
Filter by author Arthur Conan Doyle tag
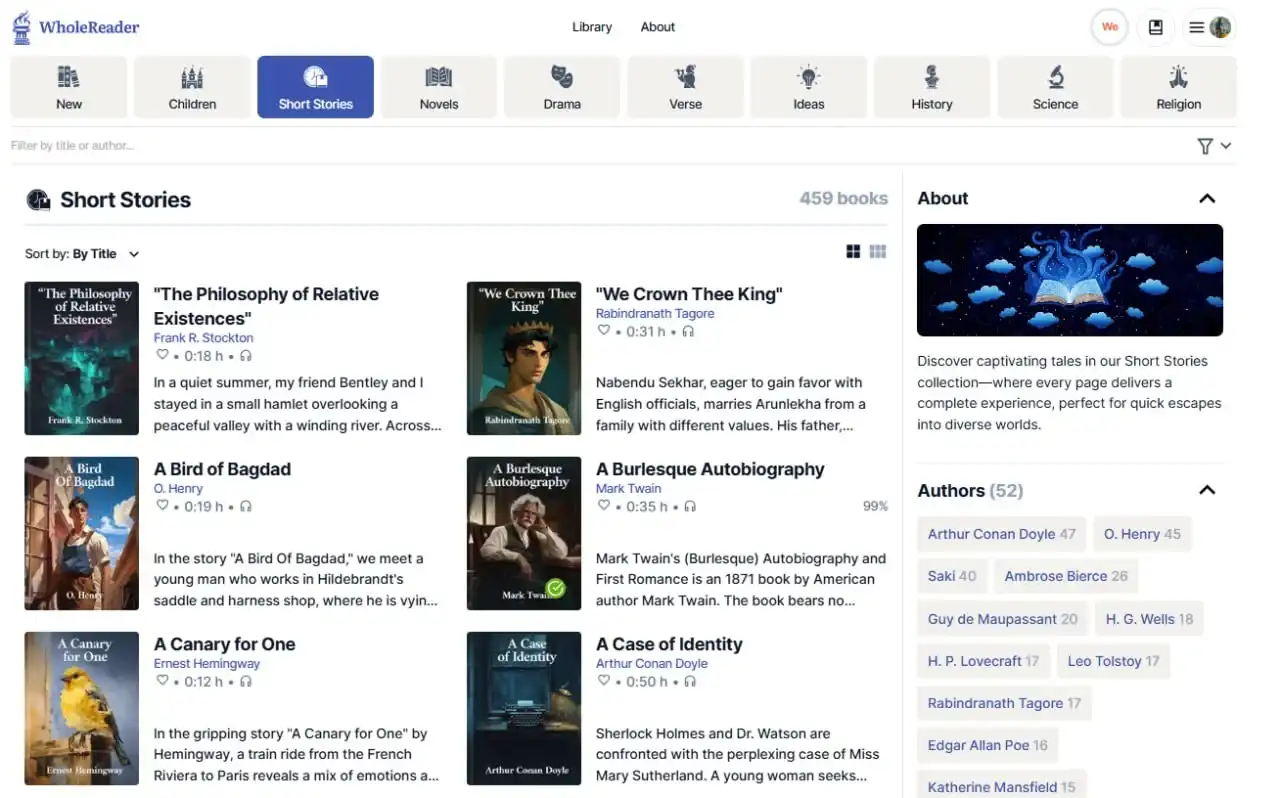click(1001, 534)
